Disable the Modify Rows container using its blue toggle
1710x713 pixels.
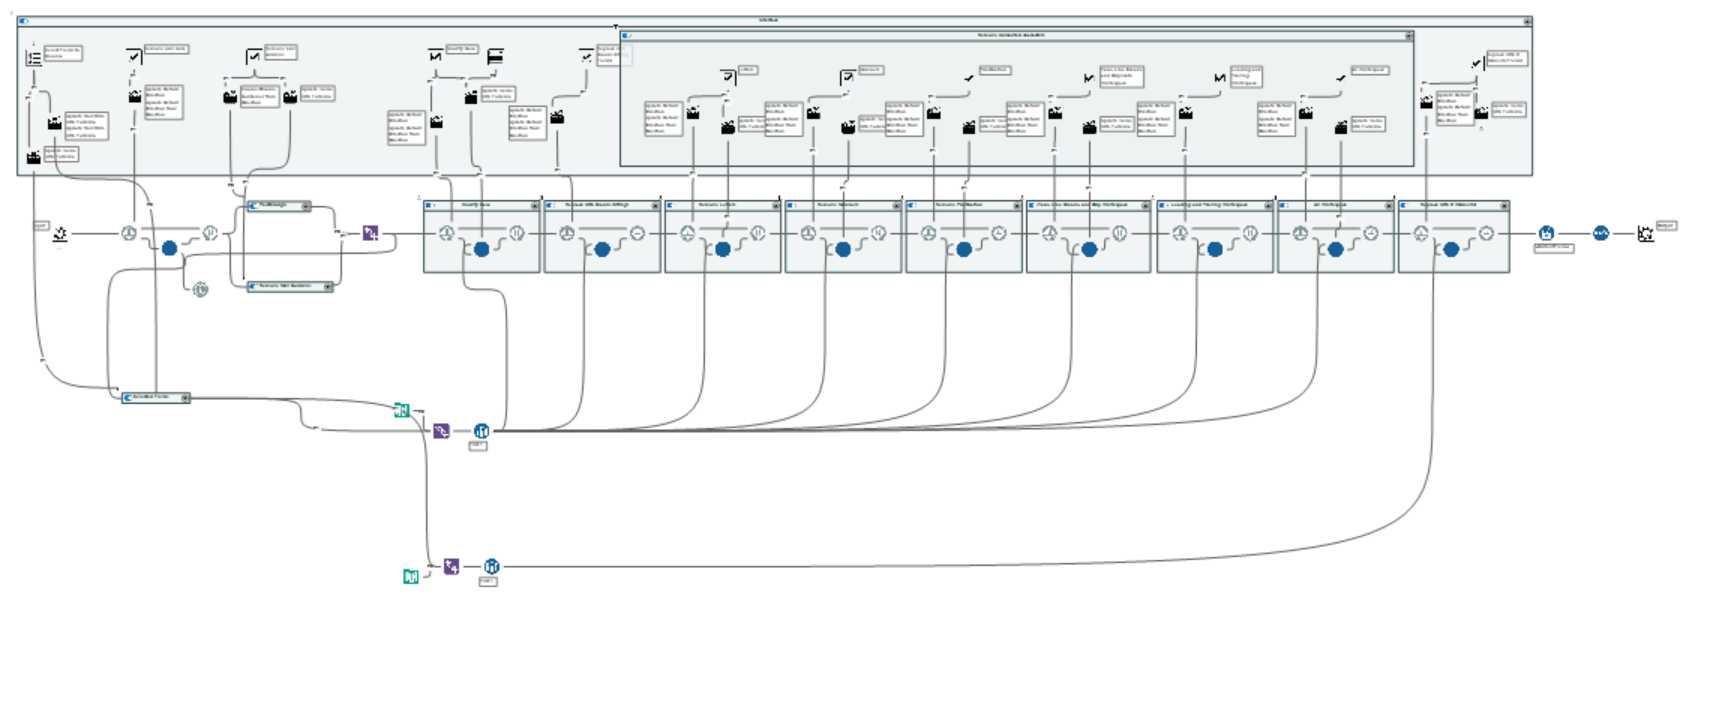(x=430, y=205)
